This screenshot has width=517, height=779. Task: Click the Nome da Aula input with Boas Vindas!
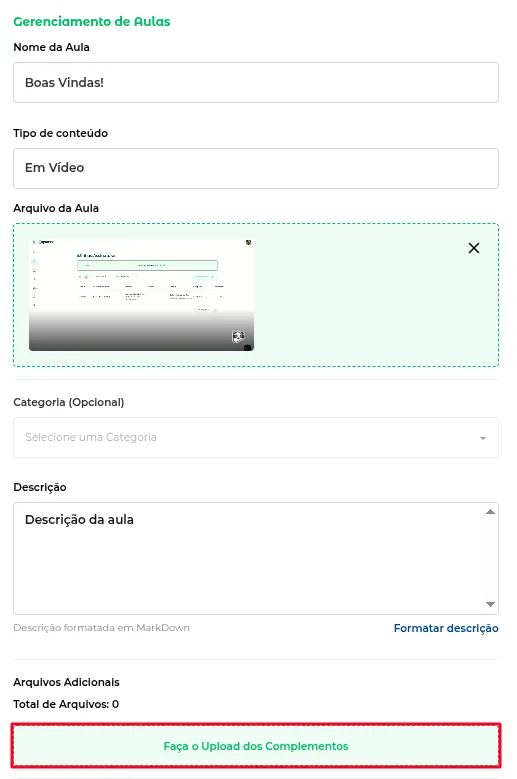click(256, 82)
